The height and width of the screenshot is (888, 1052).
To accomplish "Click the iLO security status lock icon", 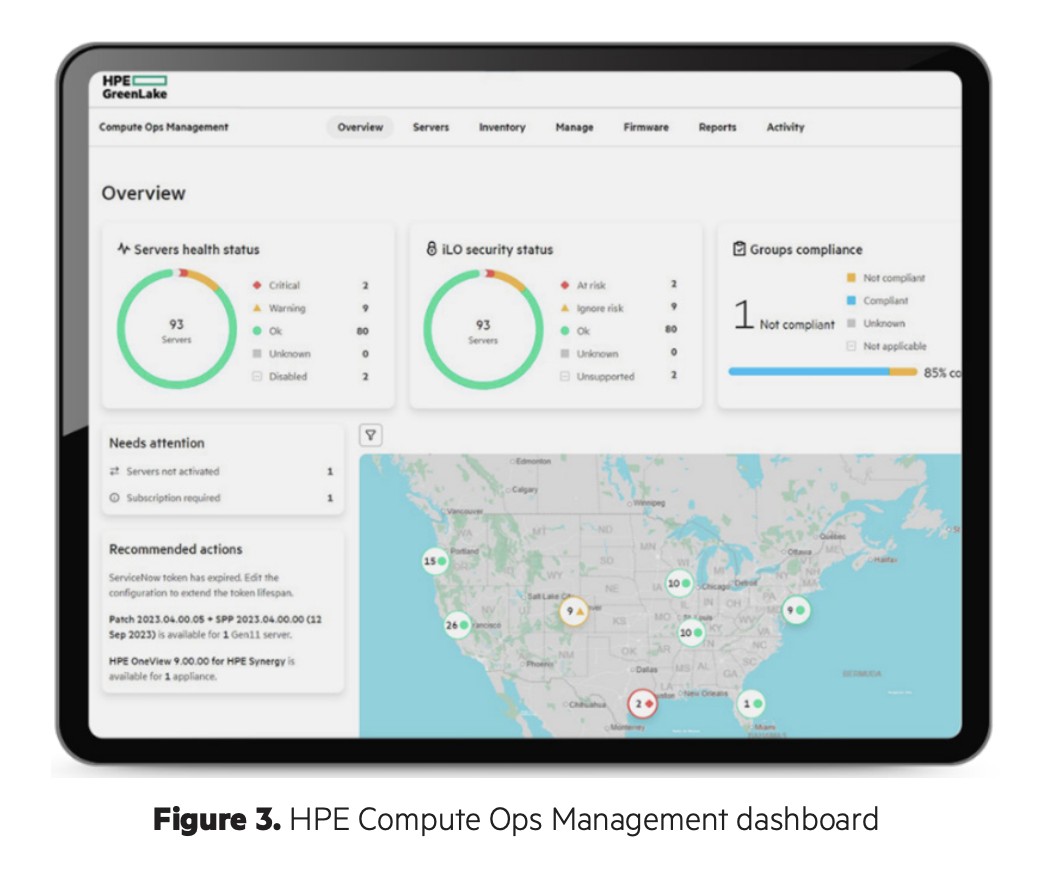I will pos(431,249).
